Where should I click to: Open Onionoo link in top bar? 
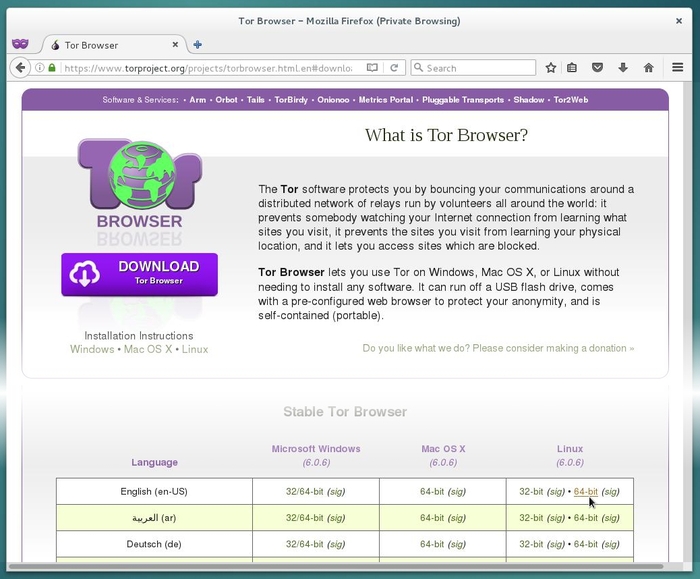pos(333,100)
